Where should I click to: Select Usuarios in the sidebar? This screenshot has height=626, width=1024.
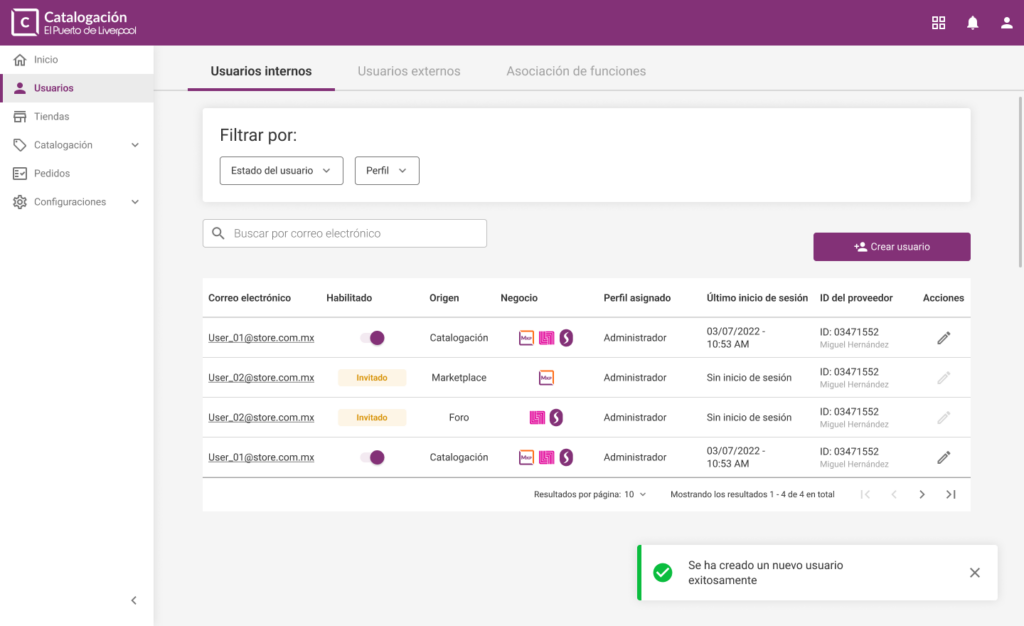[x=77, y=88]
